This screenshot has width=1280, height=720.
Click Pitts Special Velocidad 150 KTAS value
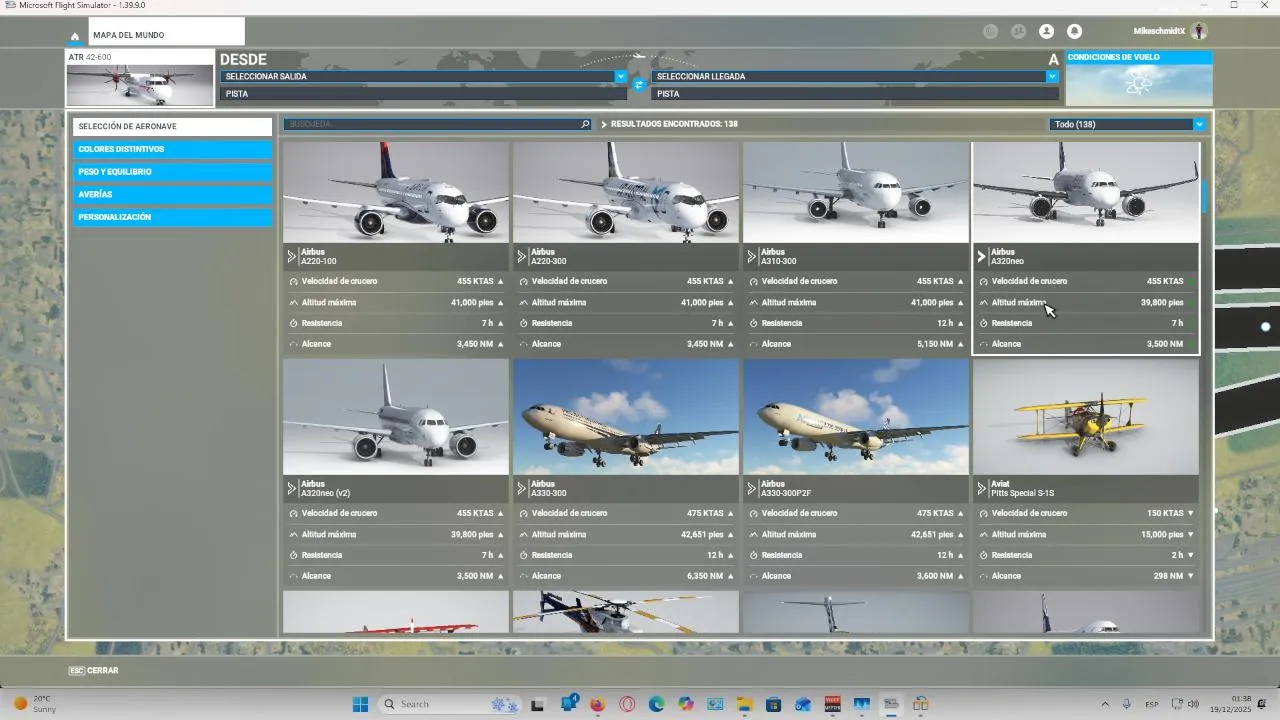1165,513
